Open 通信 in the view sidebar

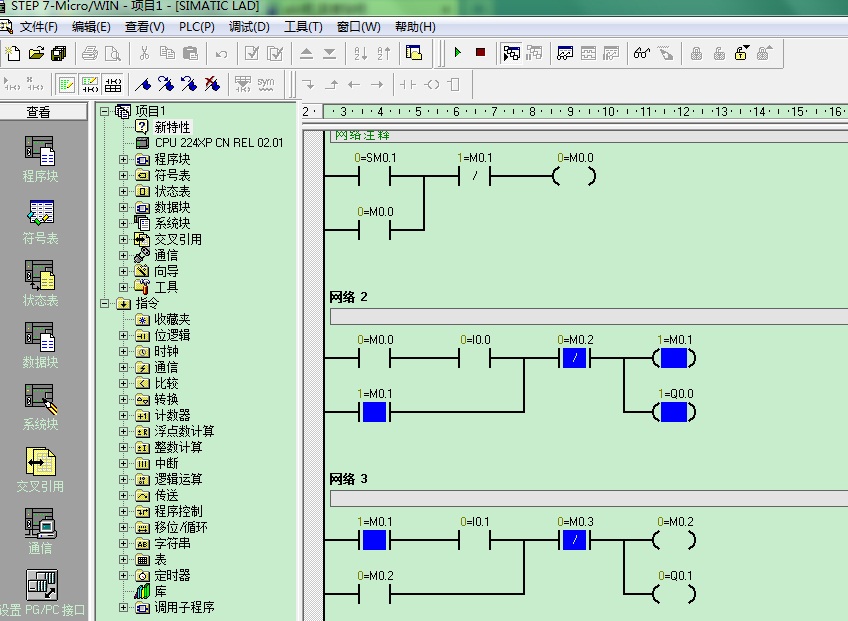coord(40,531)
